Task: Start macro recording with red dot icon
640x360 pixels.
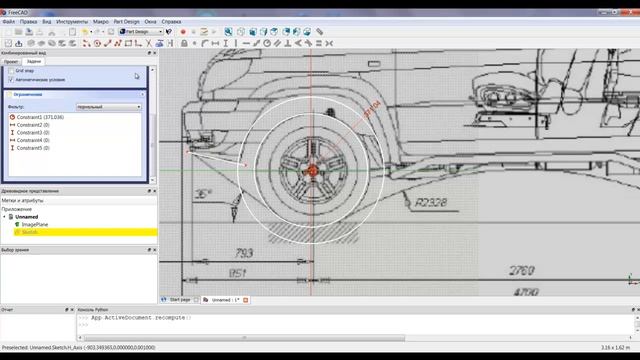Action: tap(183, 32)
